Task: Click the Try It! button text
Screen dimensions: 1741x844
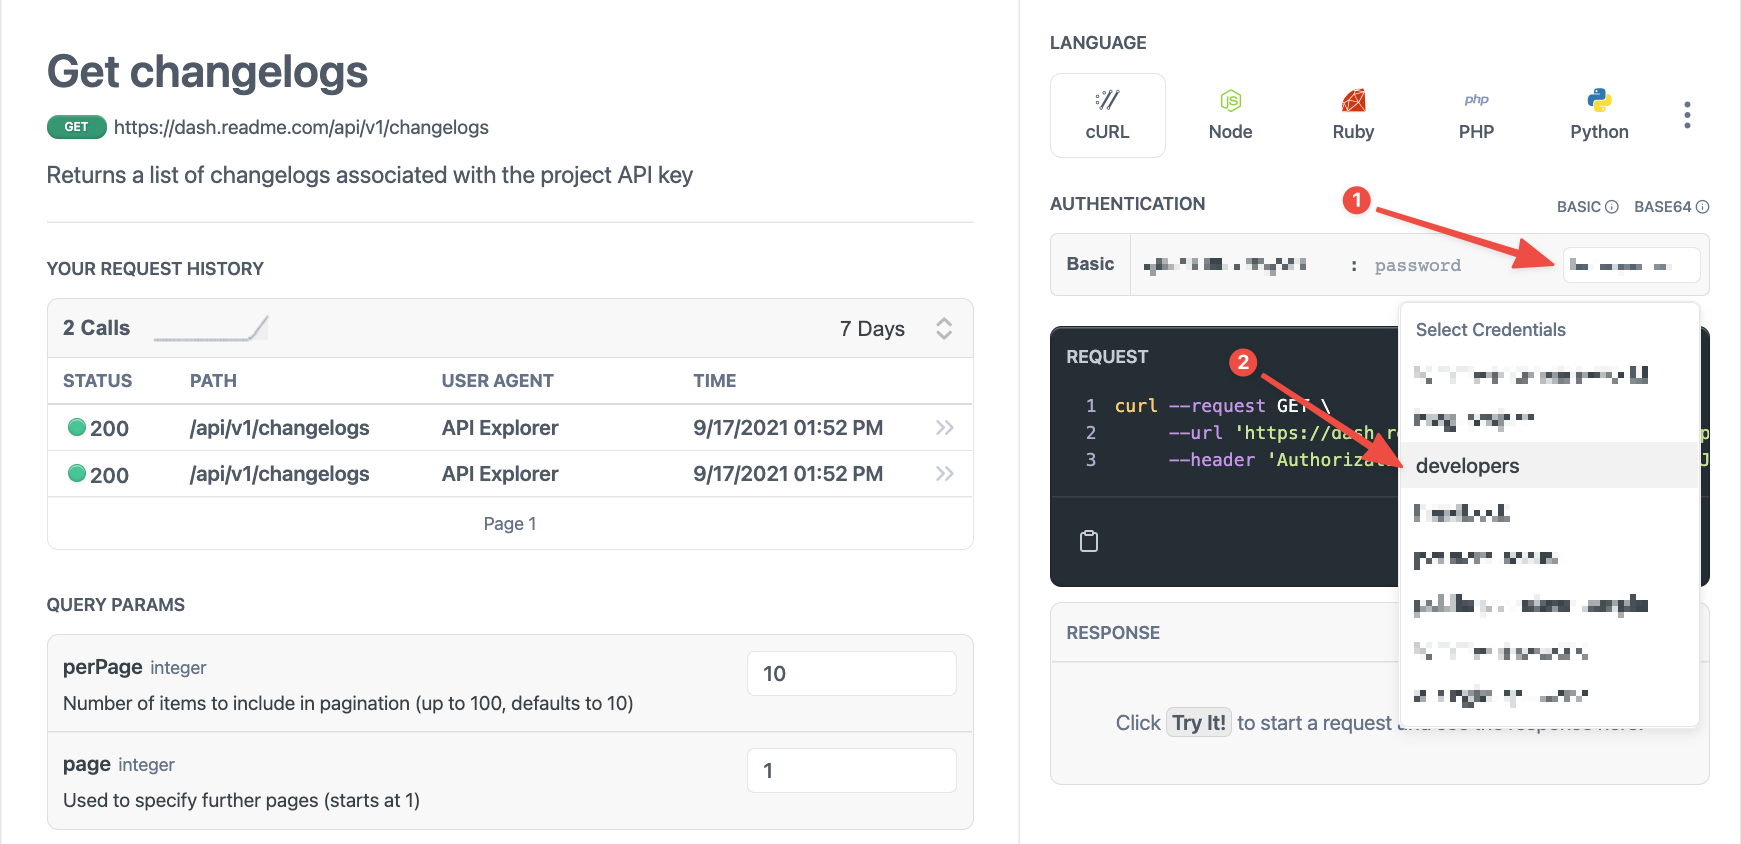Action: (1199, 723)
